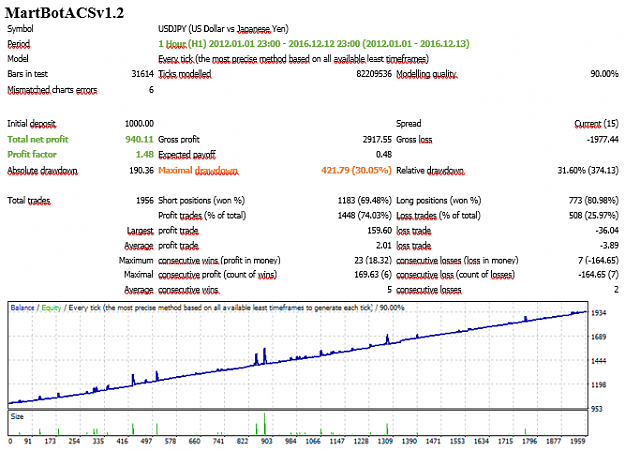Select the USDJPY symbol description text

tap(223, 29)
